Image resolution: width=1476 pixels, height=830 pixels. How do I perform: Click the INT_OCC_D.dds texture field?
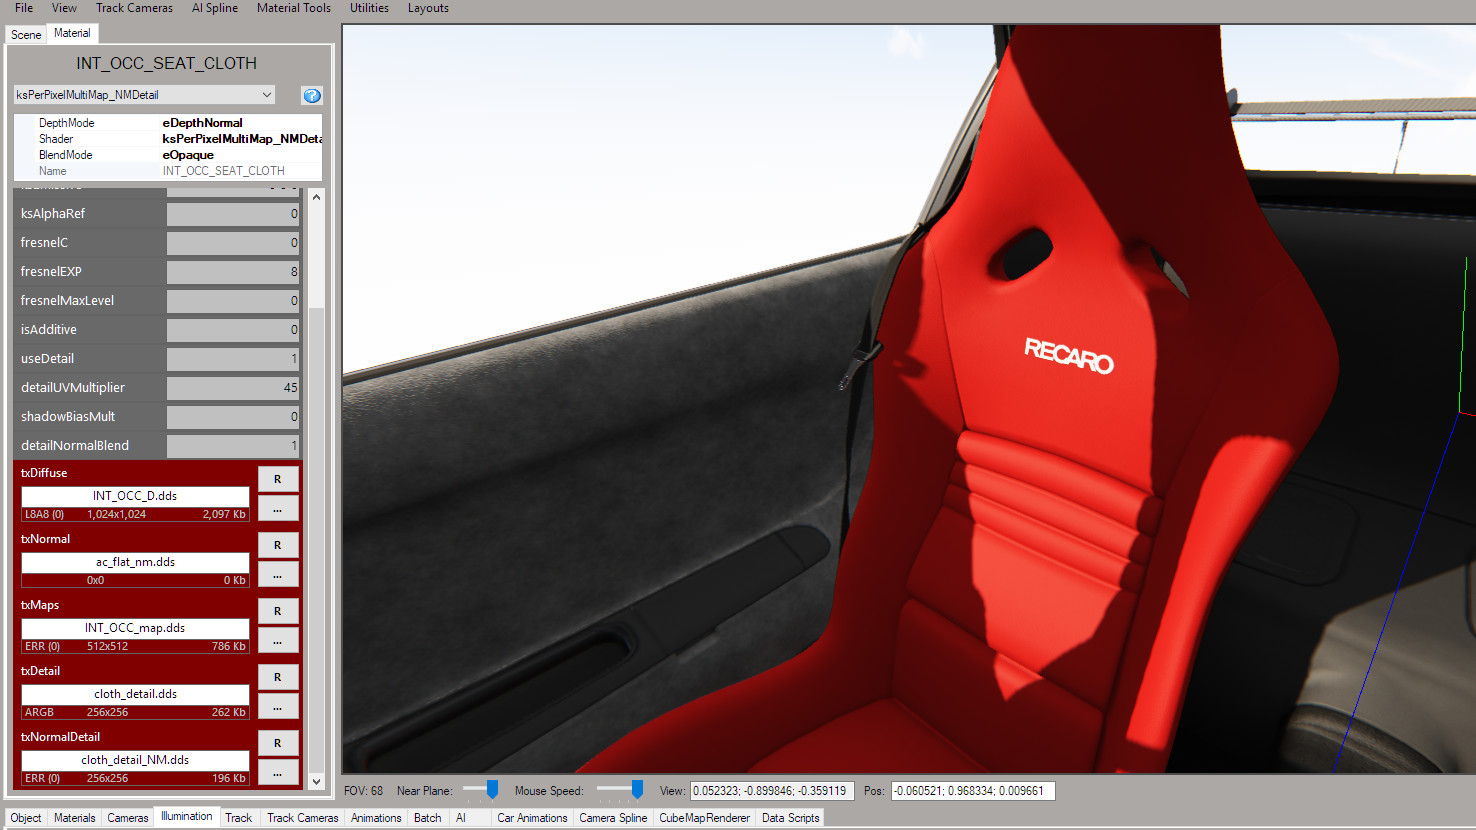pos(135,496)
